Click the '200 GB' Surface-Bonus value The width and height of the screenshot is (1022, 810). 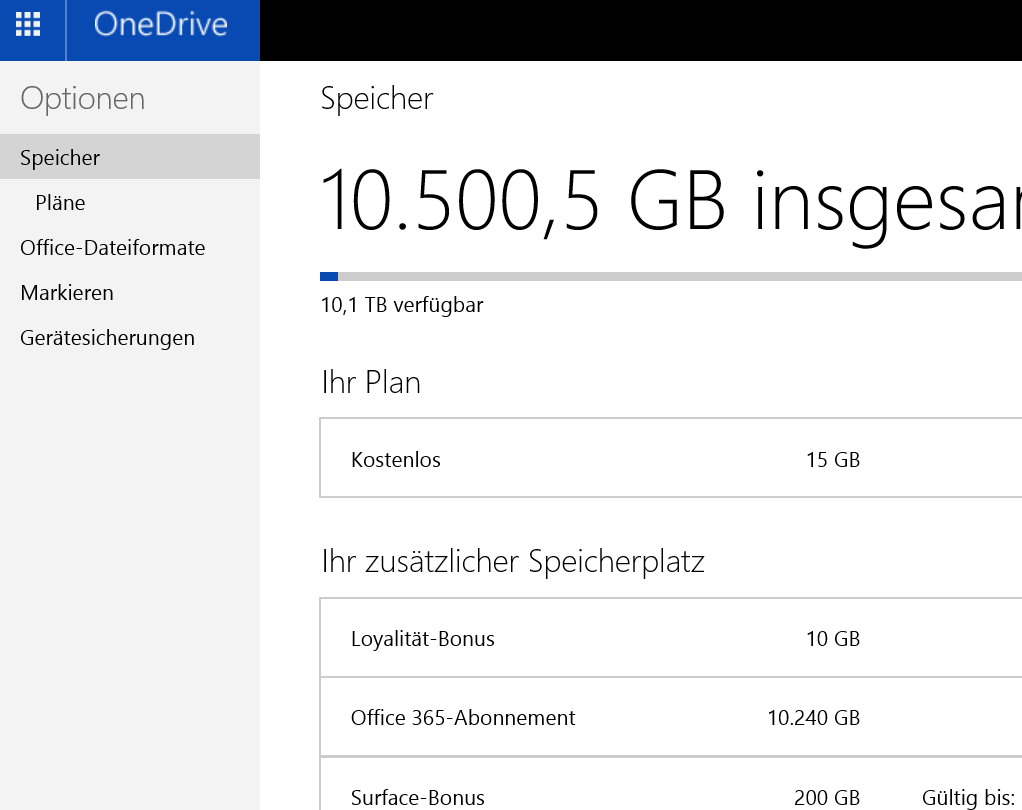(826, 798)
